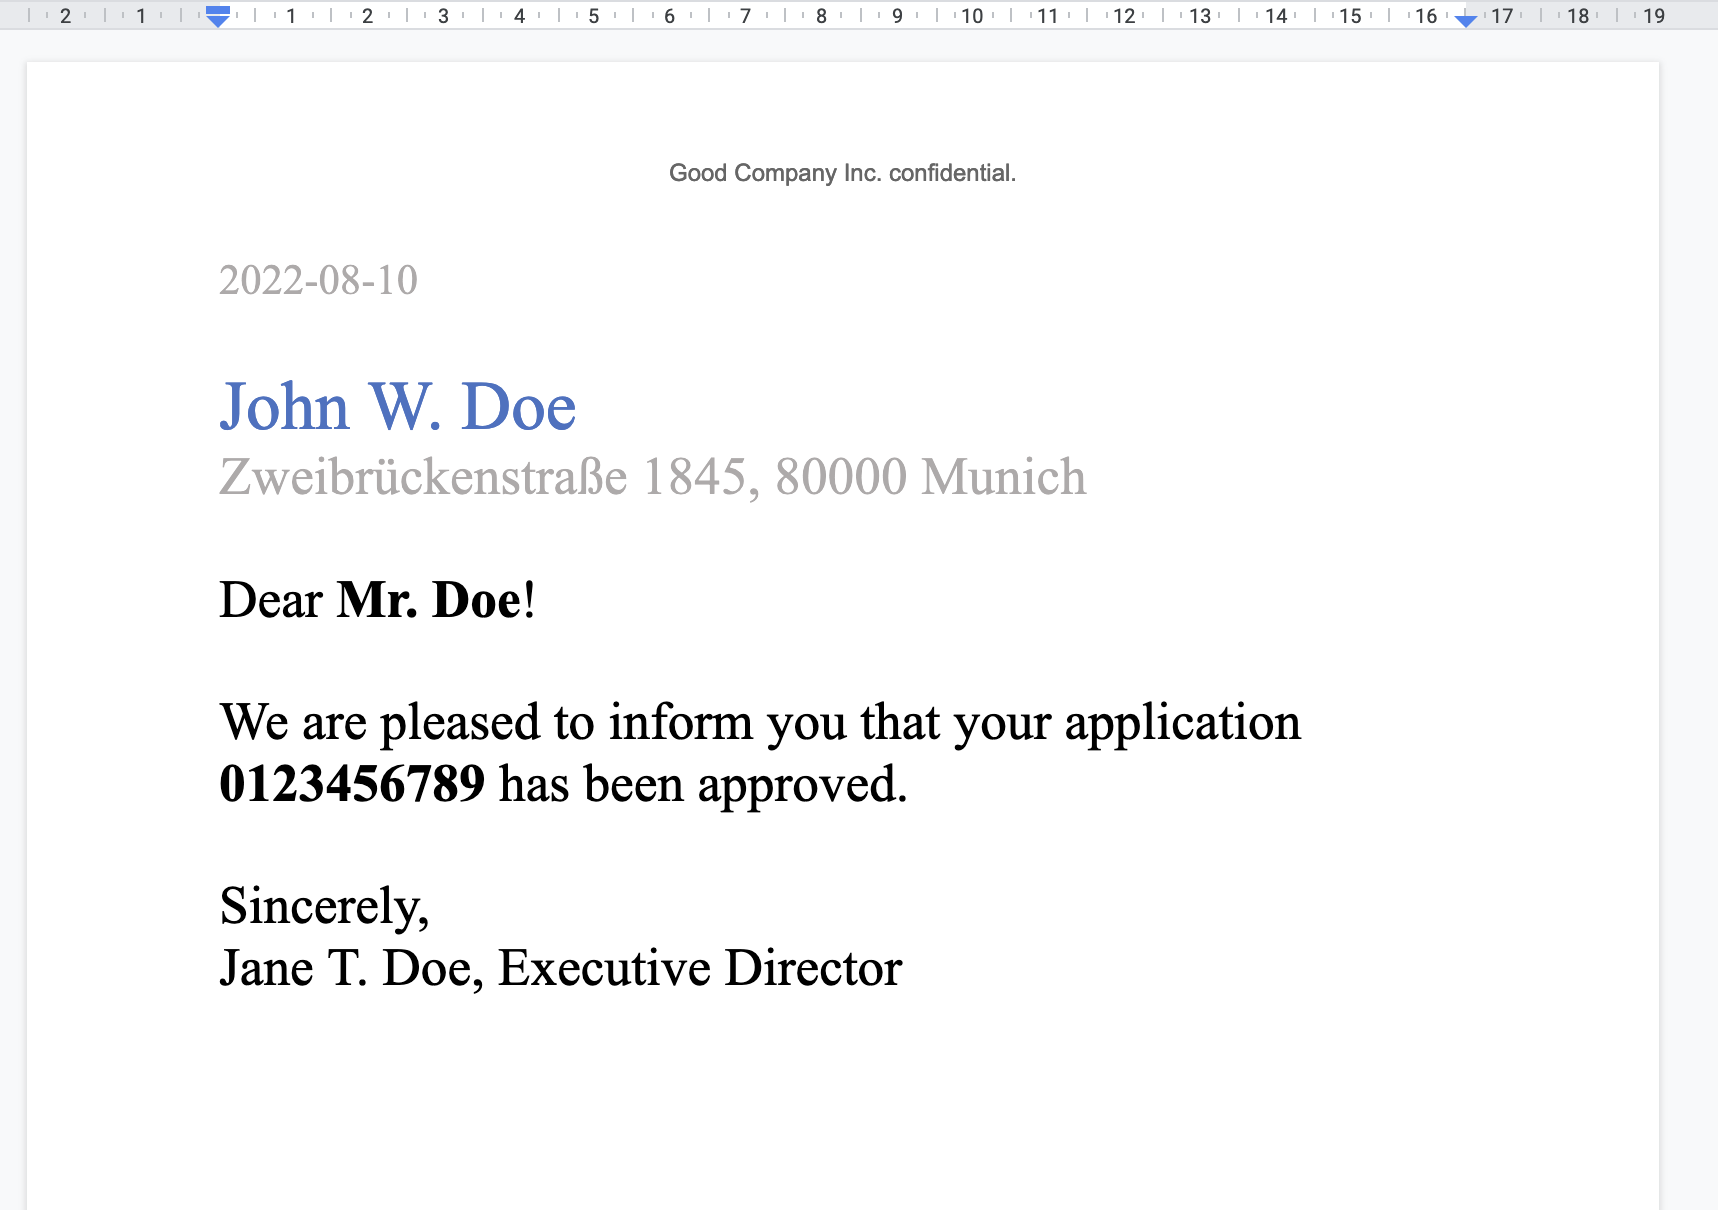Viewport: 1718px width, 1210px height.
Task: Place cursor in the greeting line Dear Mr. Doe
Action: [370, 599]
